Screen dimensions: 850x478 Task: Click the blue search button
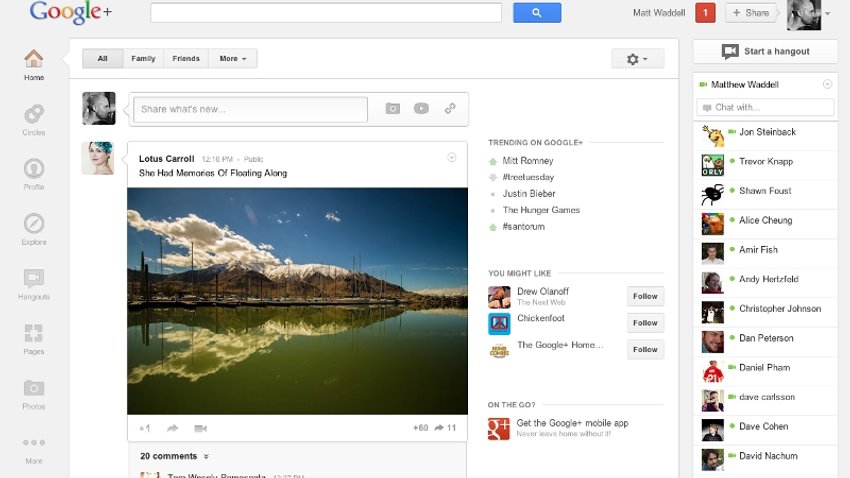[x=537, y=12]
